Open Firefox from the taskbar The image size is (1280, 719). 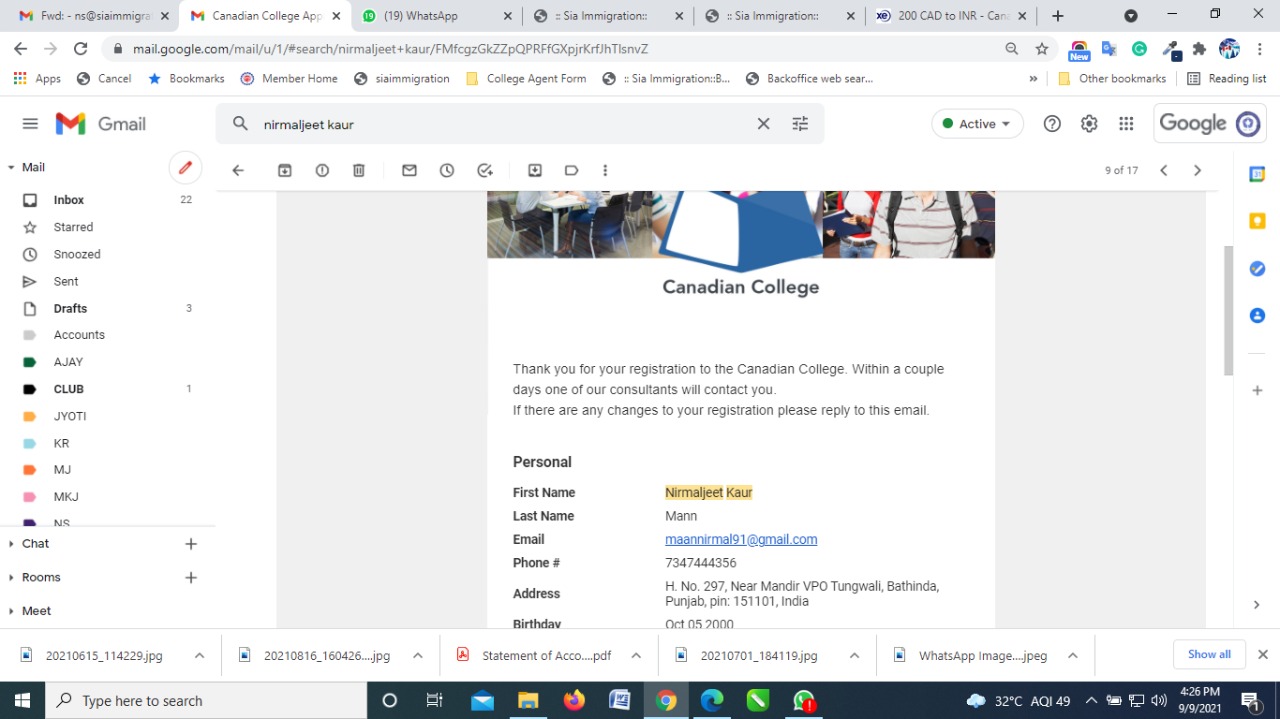[x=574, y=700]
